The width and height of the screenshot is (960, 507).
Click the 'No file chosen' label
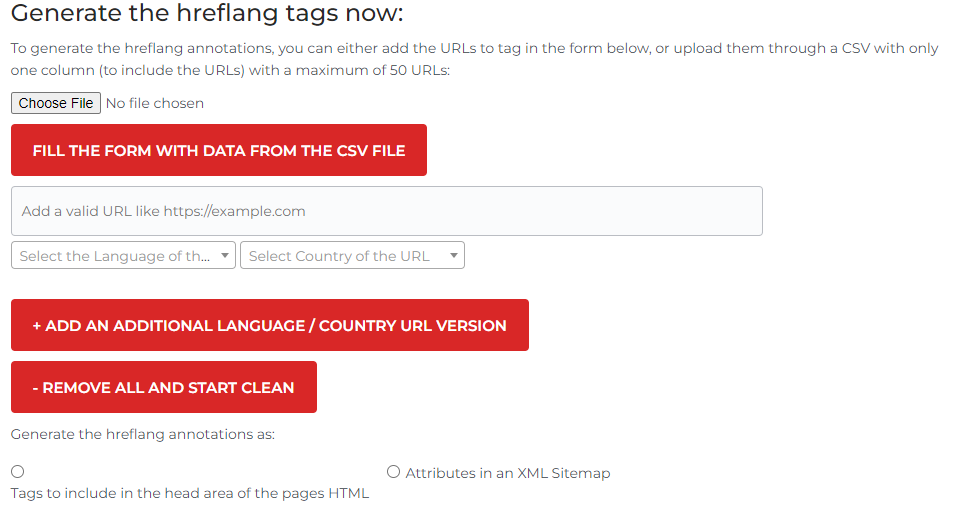coord(154,103)
